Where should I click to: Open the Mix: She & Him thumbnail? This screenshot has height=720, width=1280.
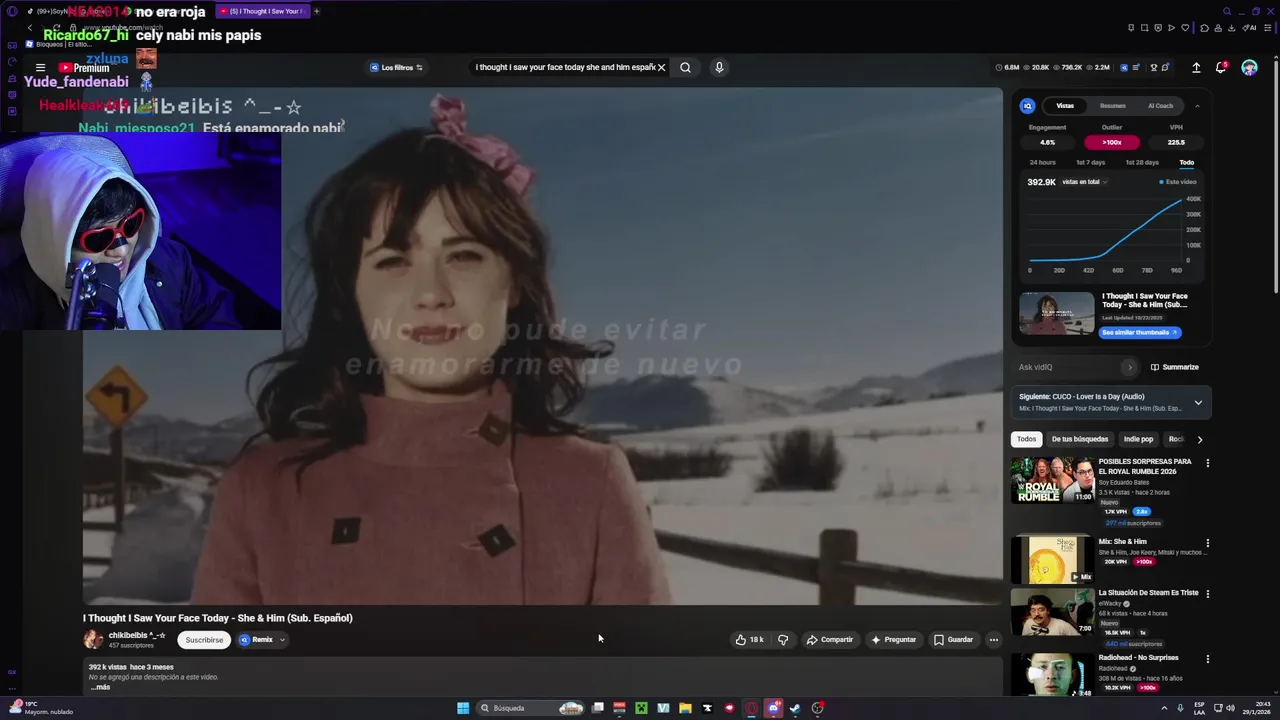coord(1053,560)
